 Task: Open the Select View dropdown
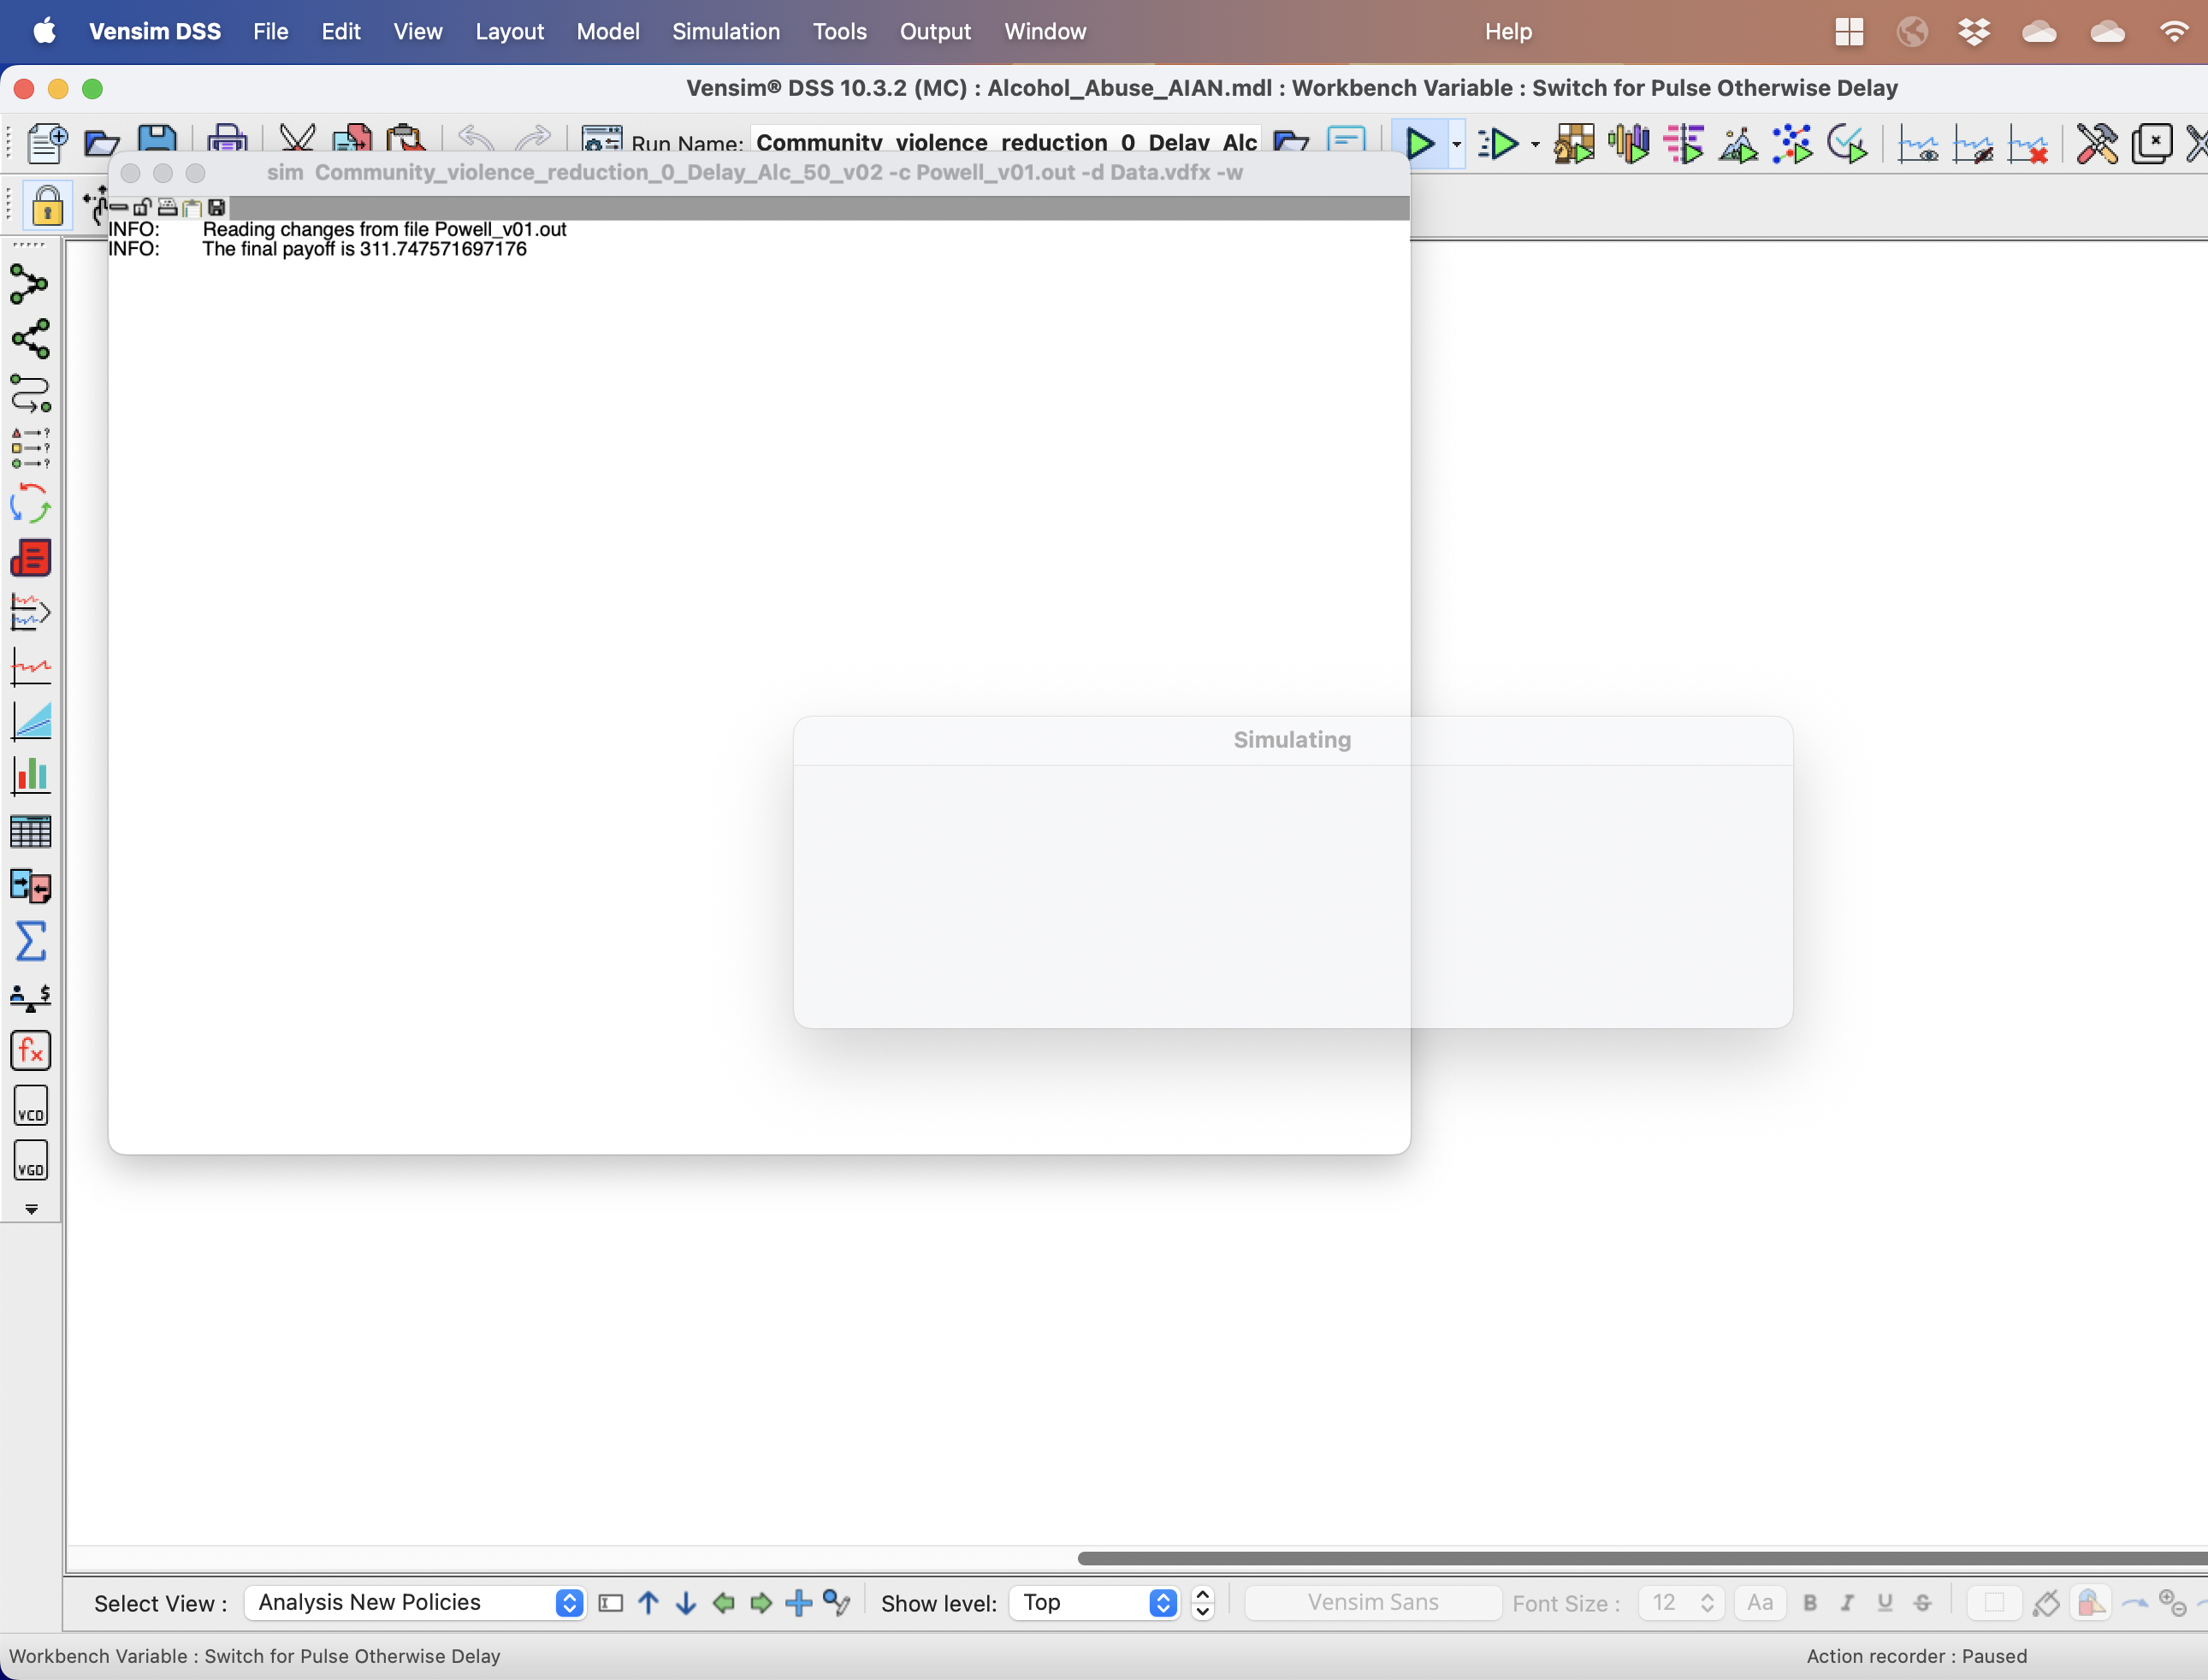tap(414, 1602)
